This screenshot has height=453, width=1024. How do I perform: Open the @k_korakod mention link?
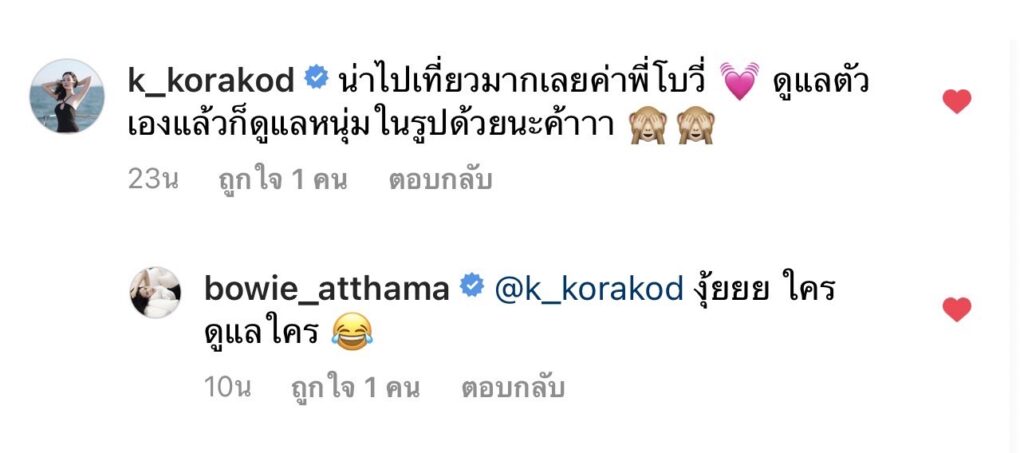click(x=588, y=289)
